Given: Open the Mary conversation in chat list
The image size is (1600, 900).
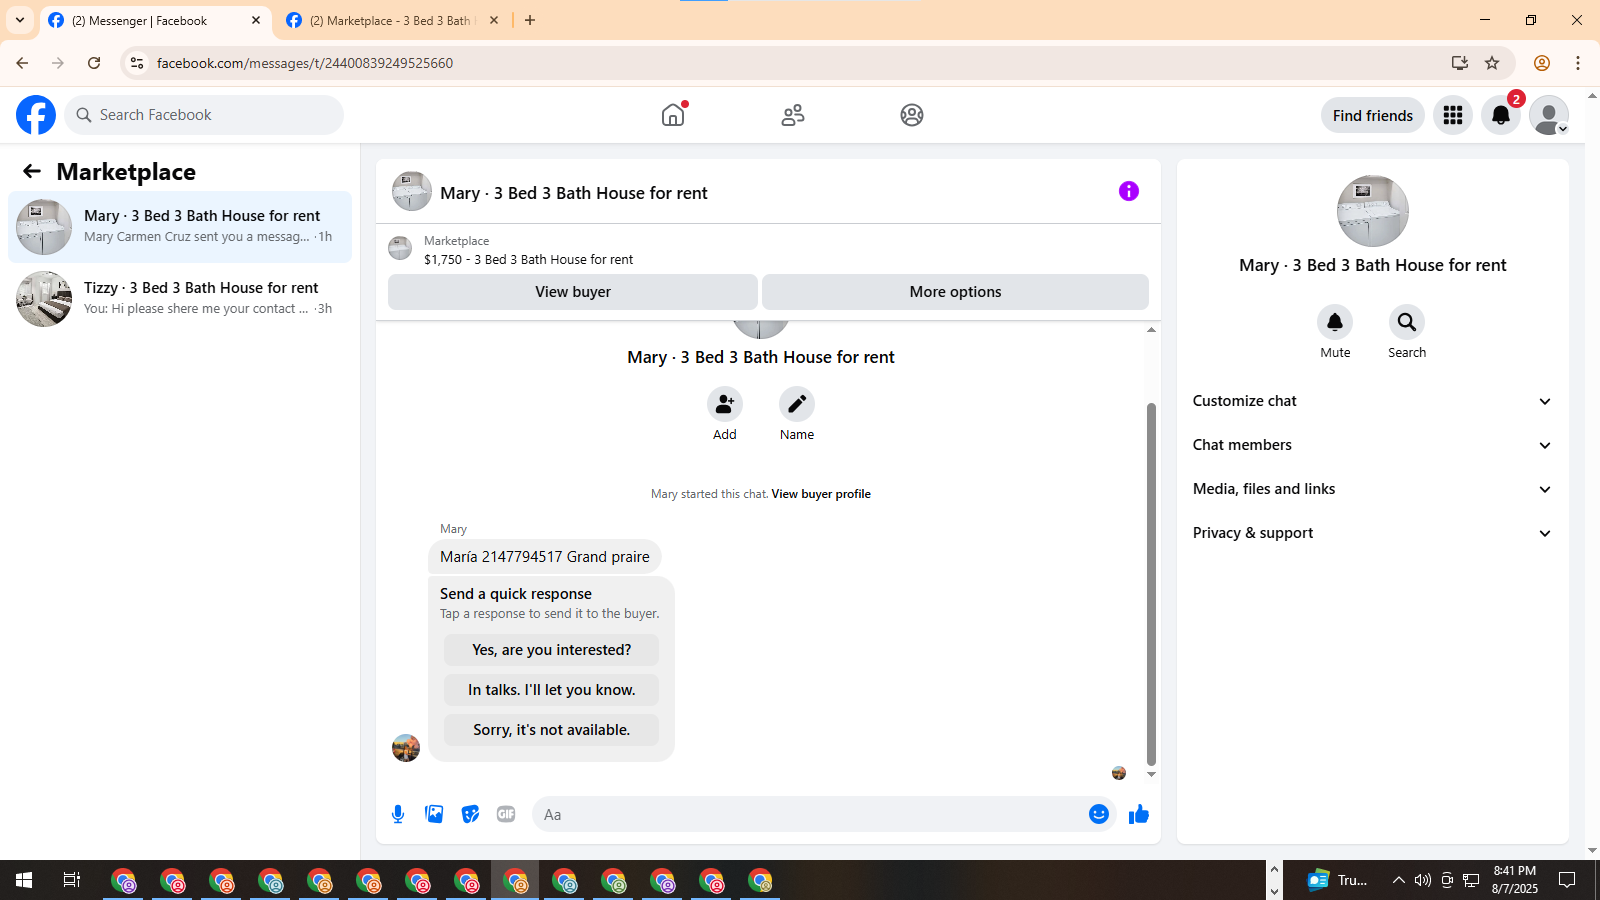Looking at the screenshot, I should click(180, 227).
